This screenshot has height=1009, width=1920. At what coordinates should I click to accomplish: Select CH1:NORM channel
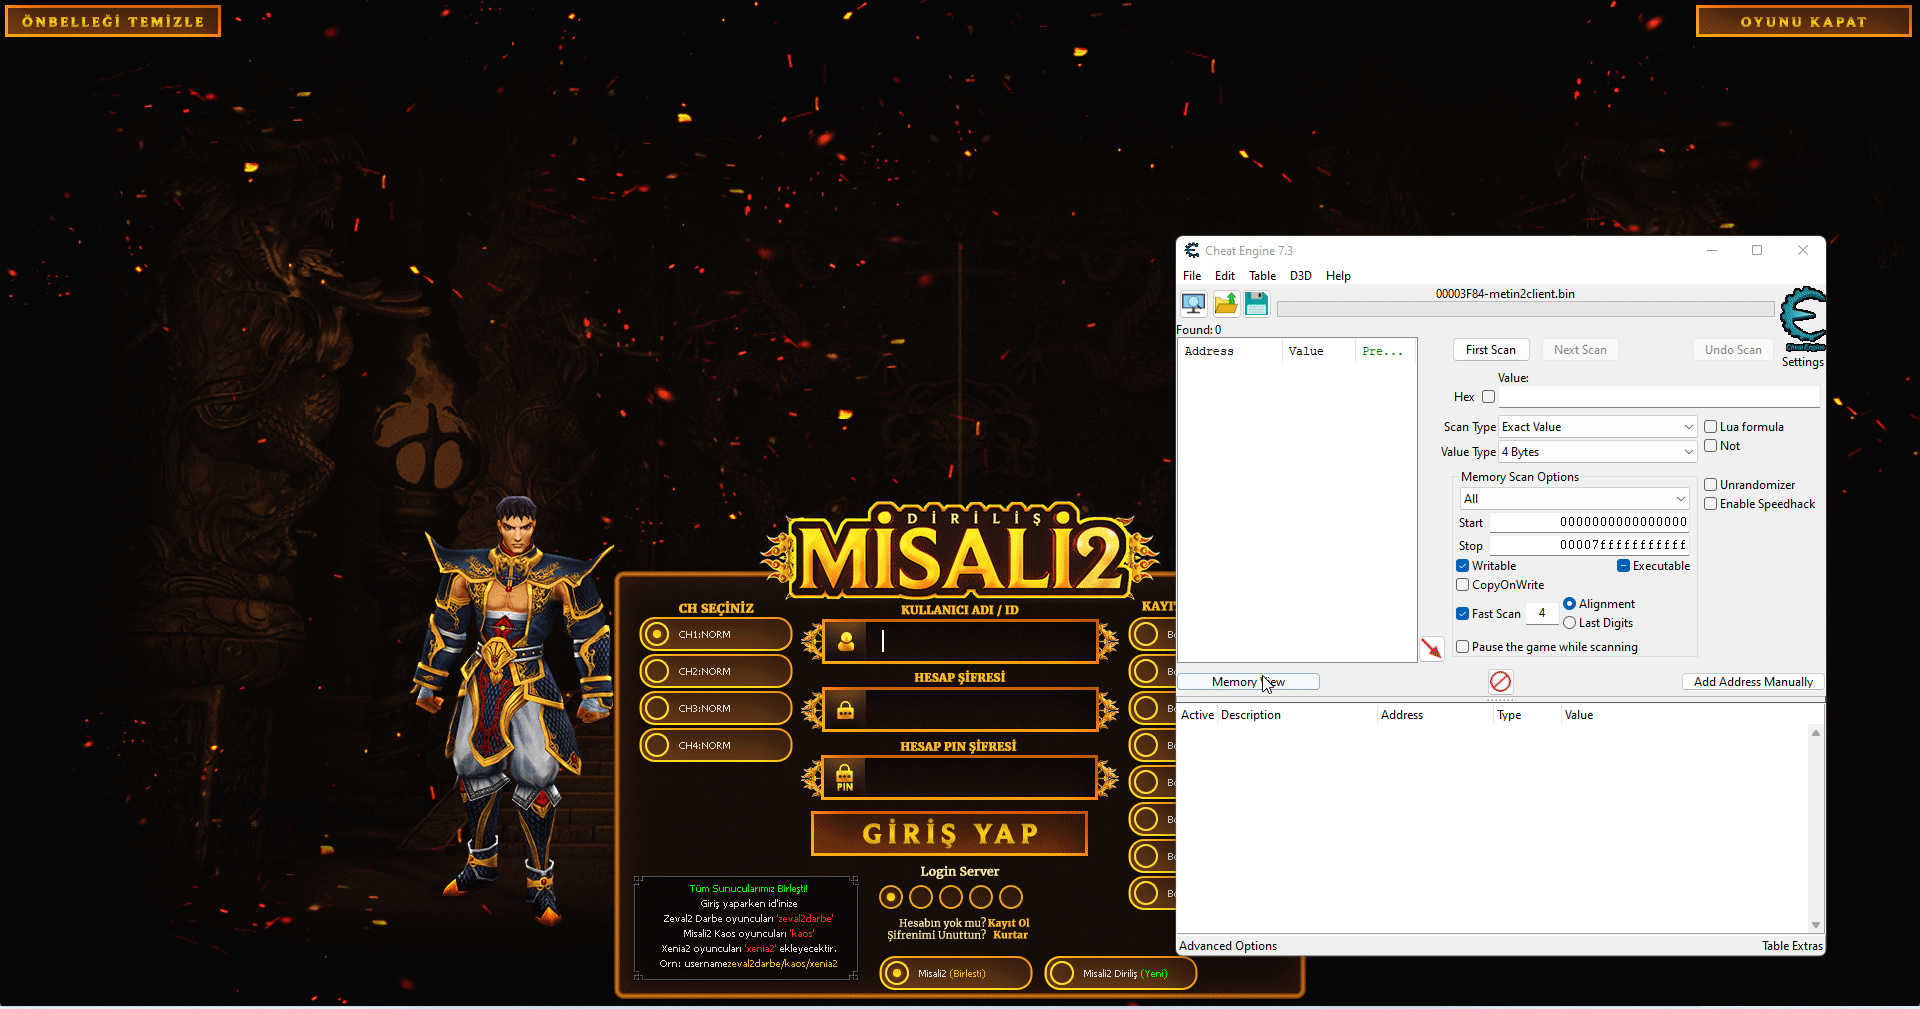click(716, 634)
